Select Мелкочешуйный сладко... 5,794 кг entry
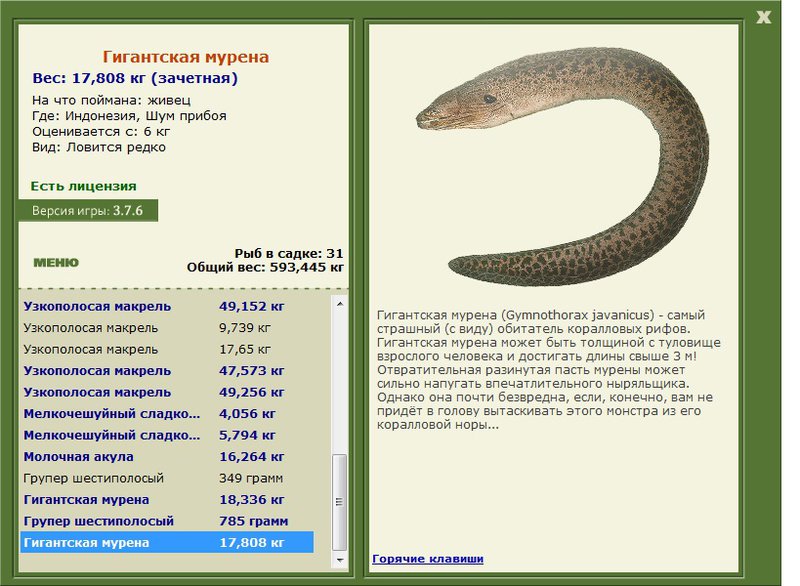This screenshot has height=586, width=800. [167, 435]
